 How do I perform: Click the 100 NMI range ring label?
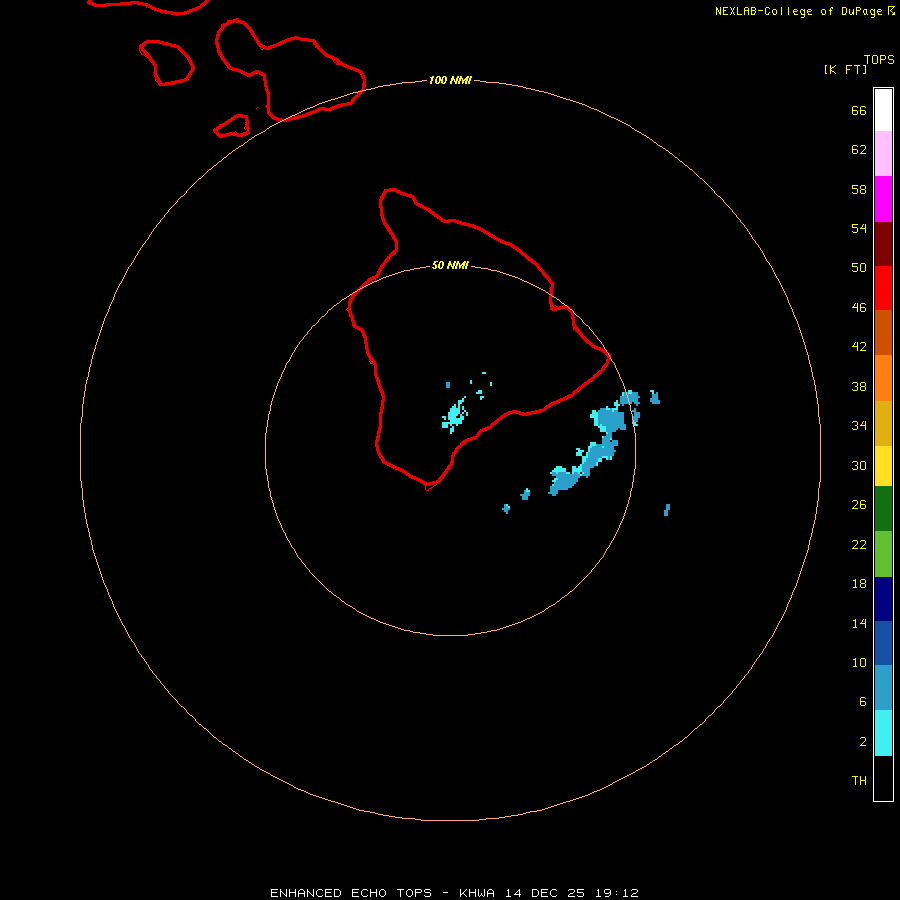450,80
